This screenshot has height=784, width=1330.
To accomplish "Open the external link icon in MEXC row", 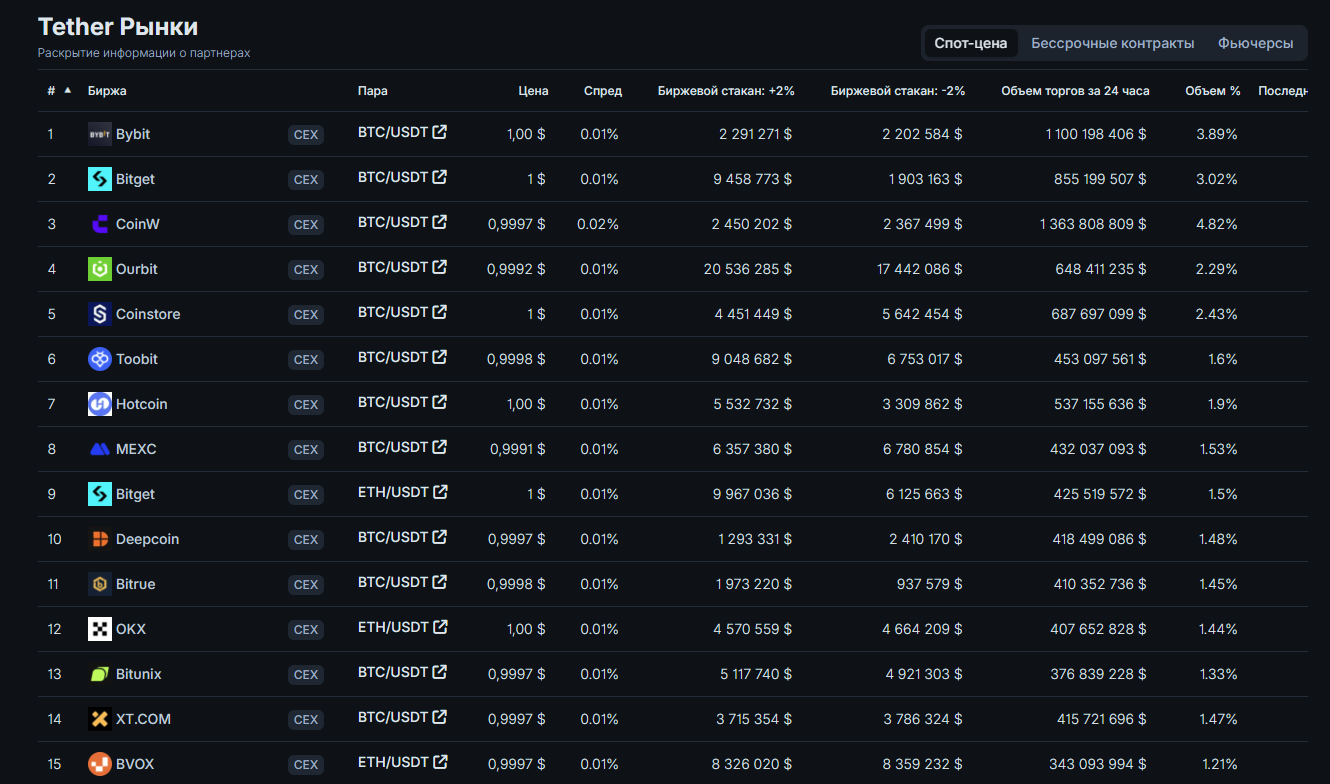I will click(440, 447).
